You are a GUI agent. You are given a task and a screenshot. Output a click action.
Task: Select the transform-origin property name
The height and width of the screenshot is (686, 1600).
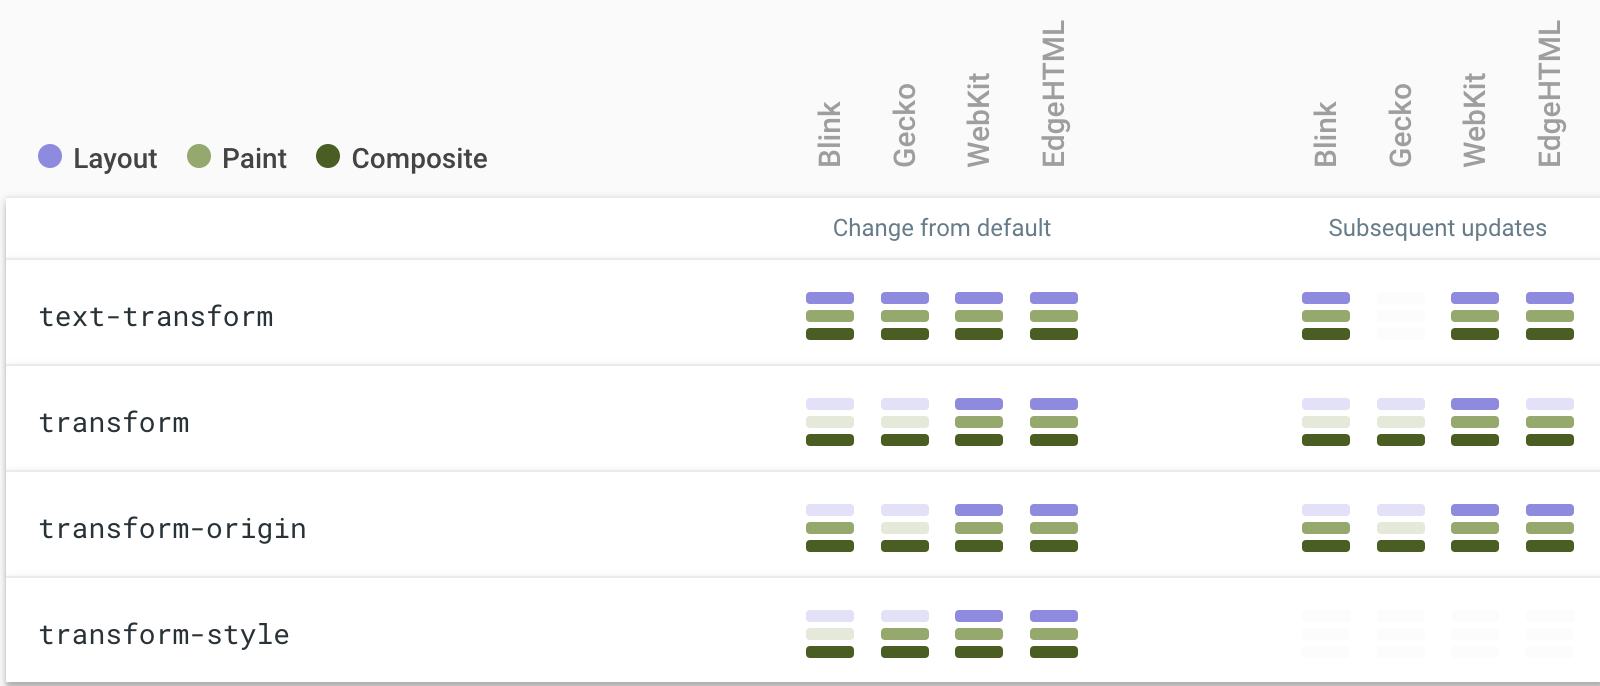tap(172, 529)
